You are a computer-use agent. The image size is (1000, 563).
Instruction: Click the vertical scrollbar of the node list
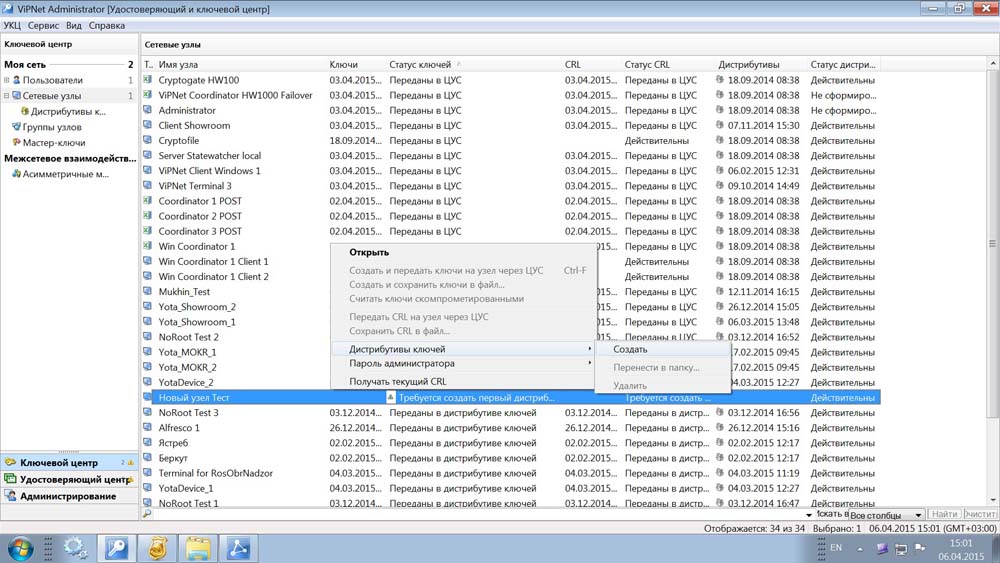click(x=992, y=243)
